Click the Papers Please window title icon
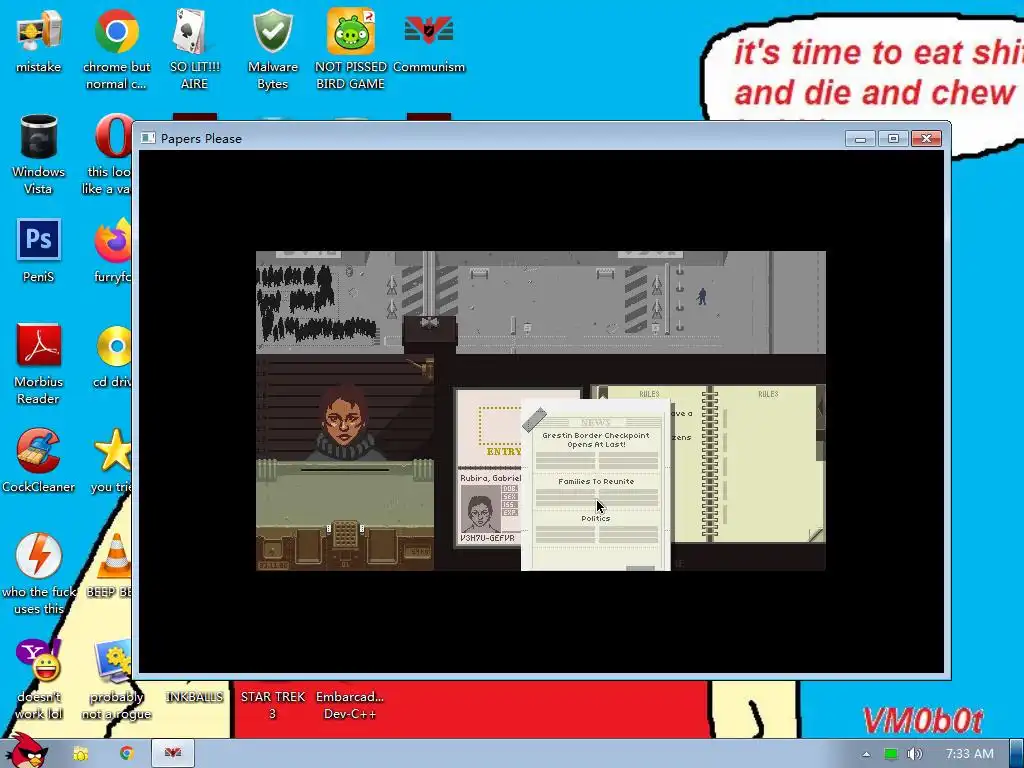 pyautogui.click(x=148, y=138)
